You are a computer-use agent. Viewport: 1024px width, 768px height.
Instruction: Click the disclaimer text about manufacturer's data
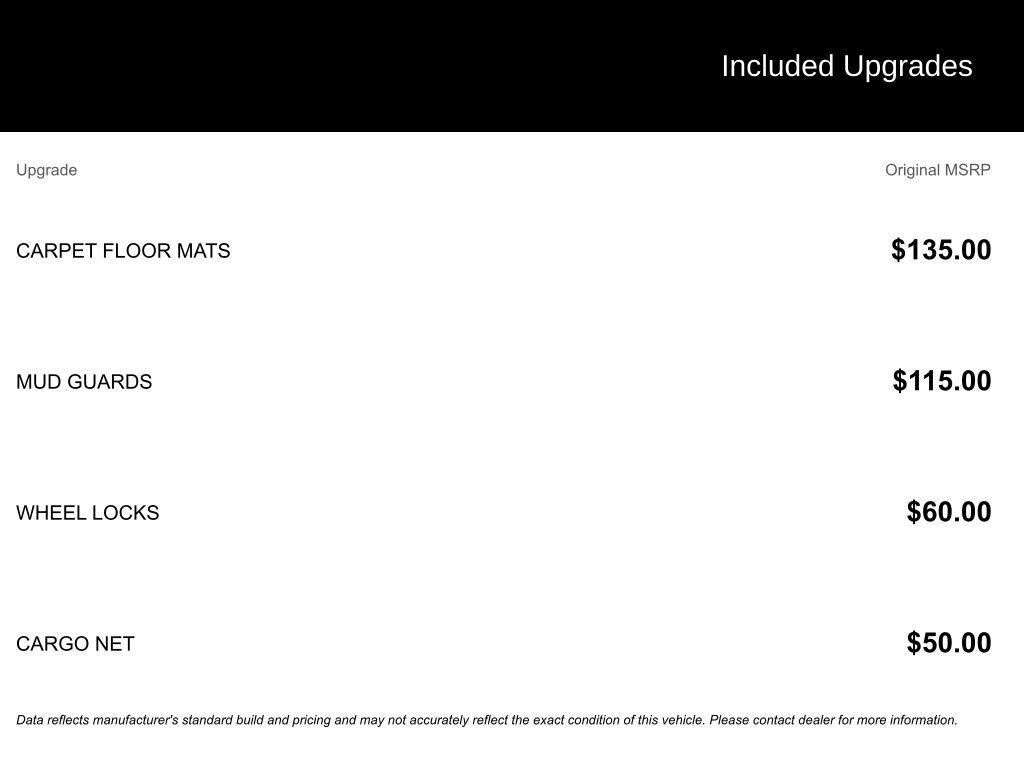(x=487, y=720)
